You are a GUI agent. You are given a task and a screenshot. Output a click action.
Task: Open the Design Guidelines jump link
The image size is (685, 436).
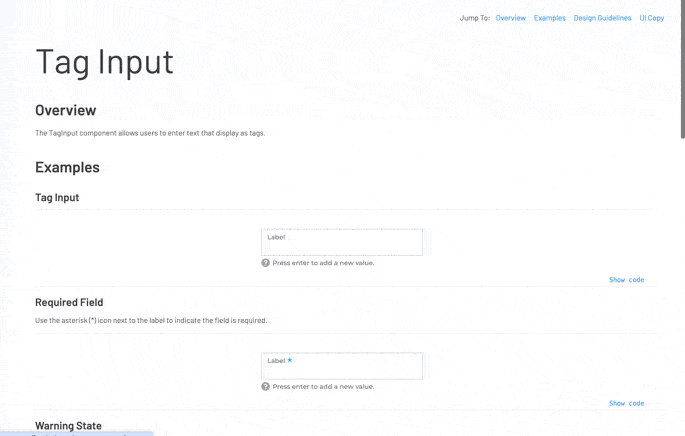[602, 18]
